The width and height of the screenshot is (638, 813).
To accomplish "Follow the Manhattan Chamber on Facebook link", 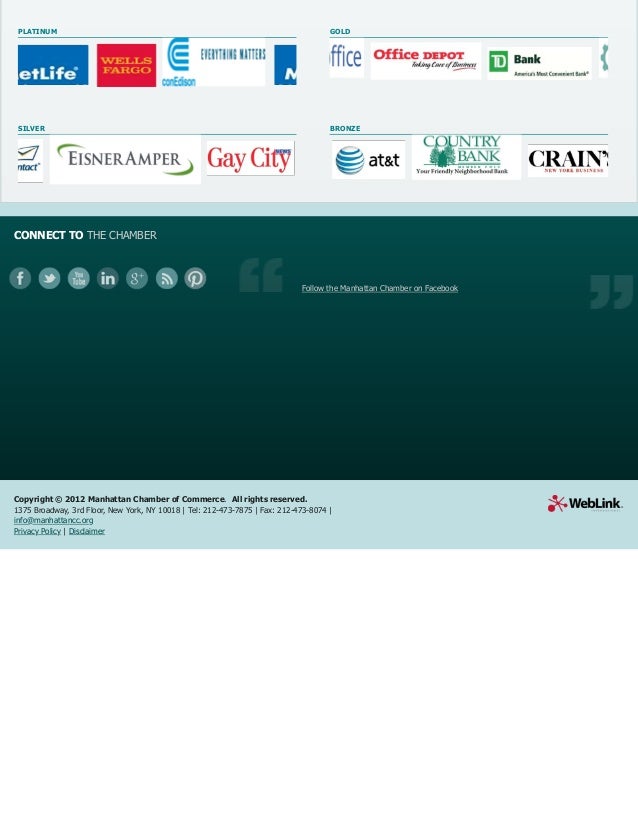I will (380, 288).
